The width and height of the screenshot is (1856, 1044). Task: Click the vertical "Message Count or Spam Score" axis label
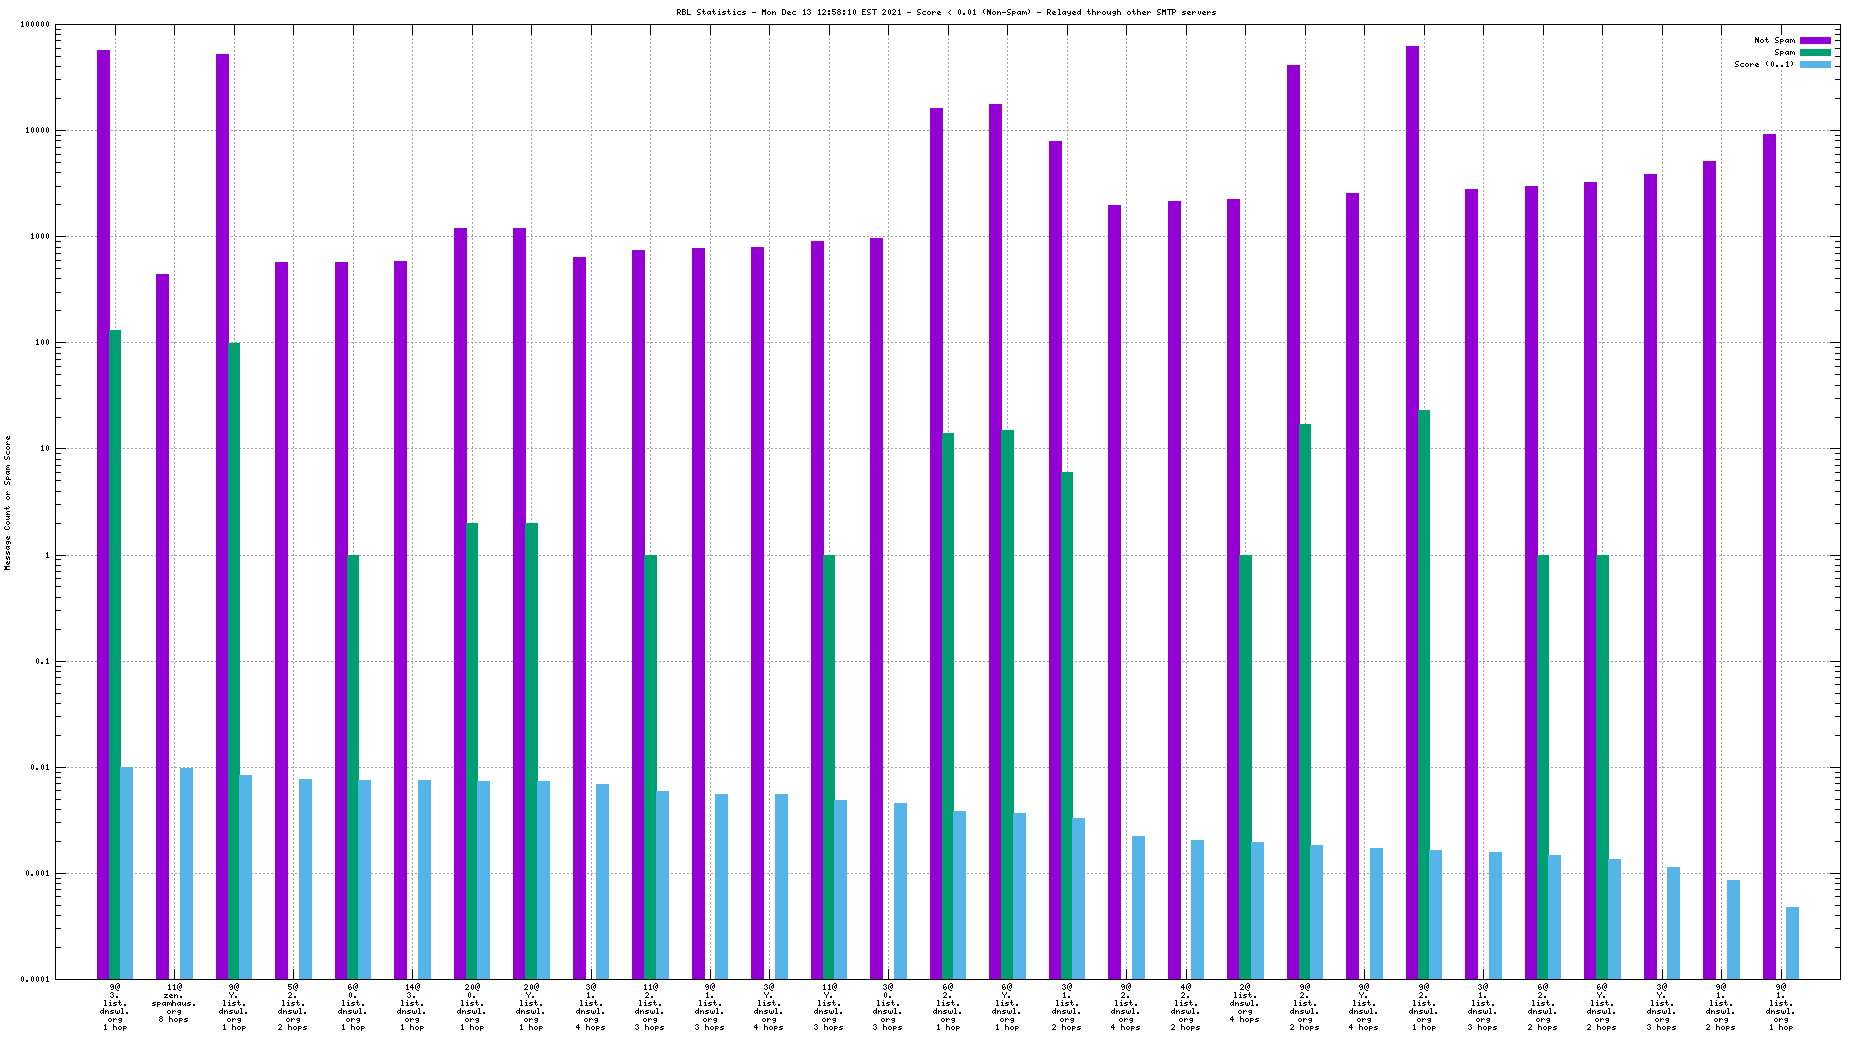[7, 503]
